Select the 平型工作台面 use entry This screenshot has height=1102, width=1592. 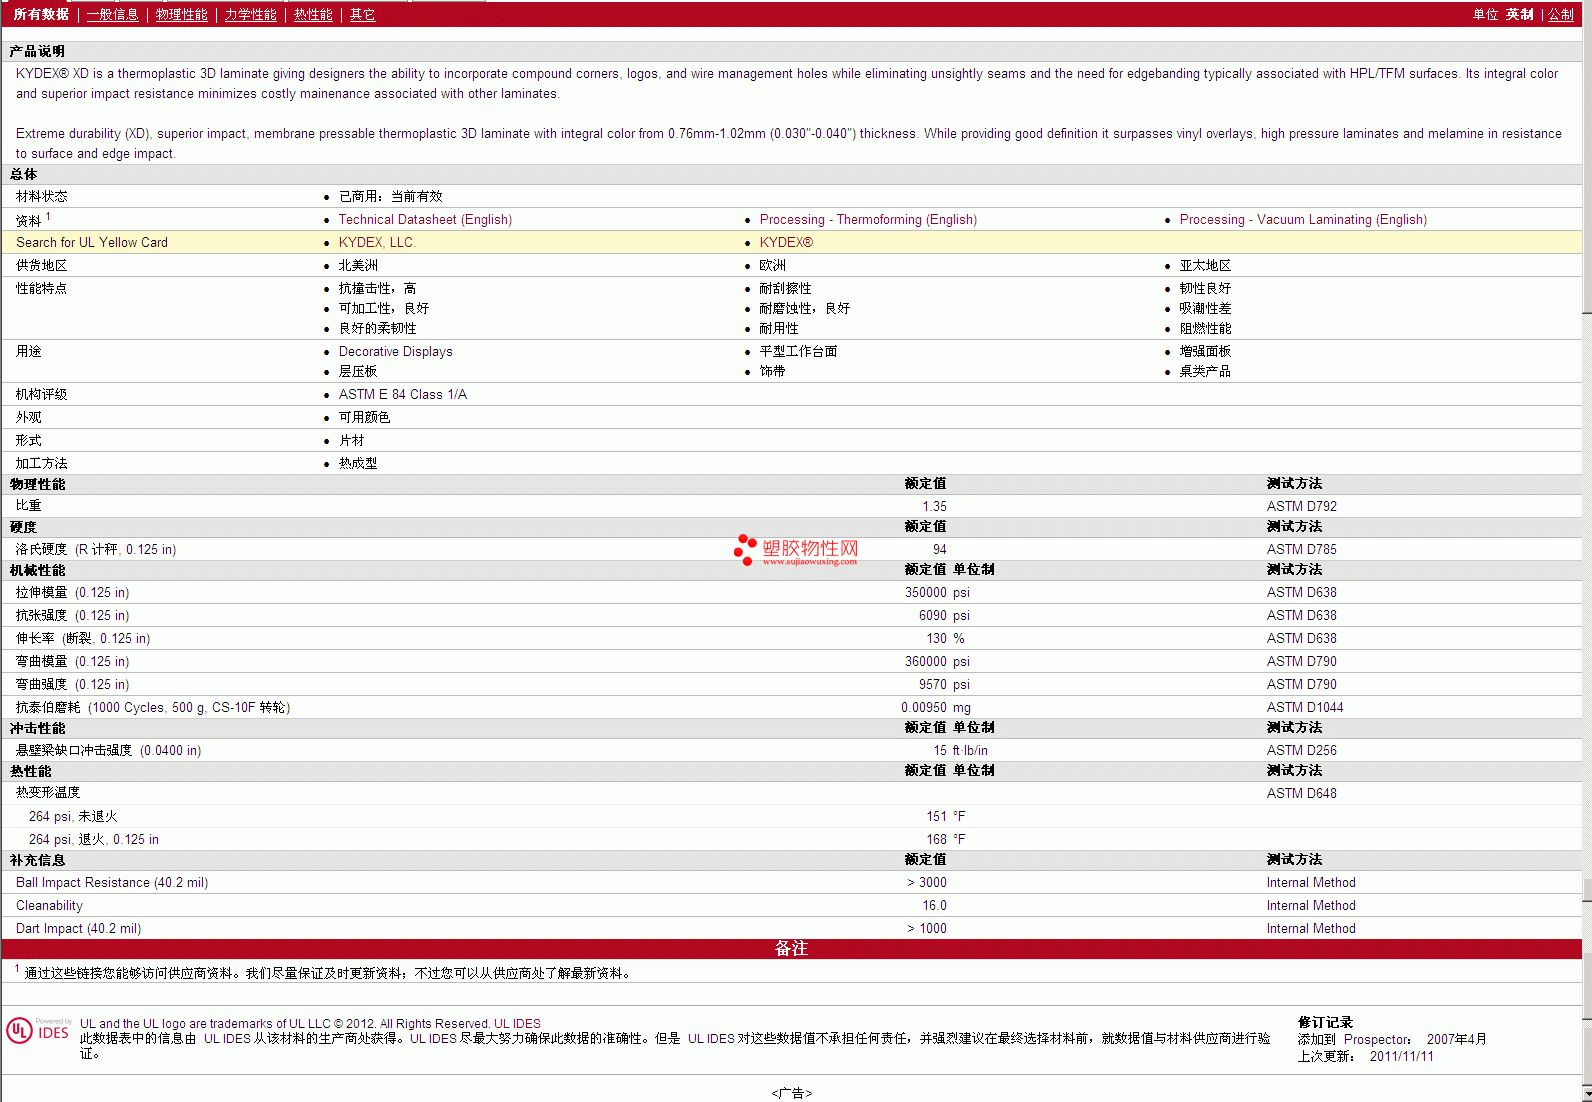pyautogui.click(x=798, y=352)
